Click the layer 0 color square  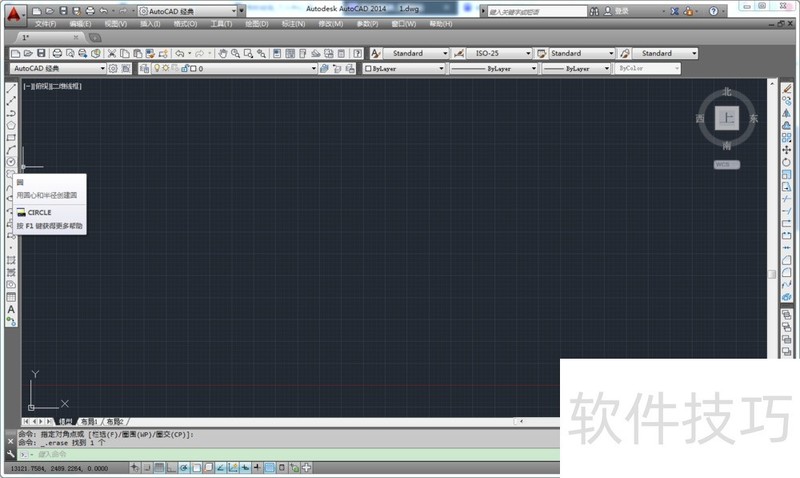193,68
